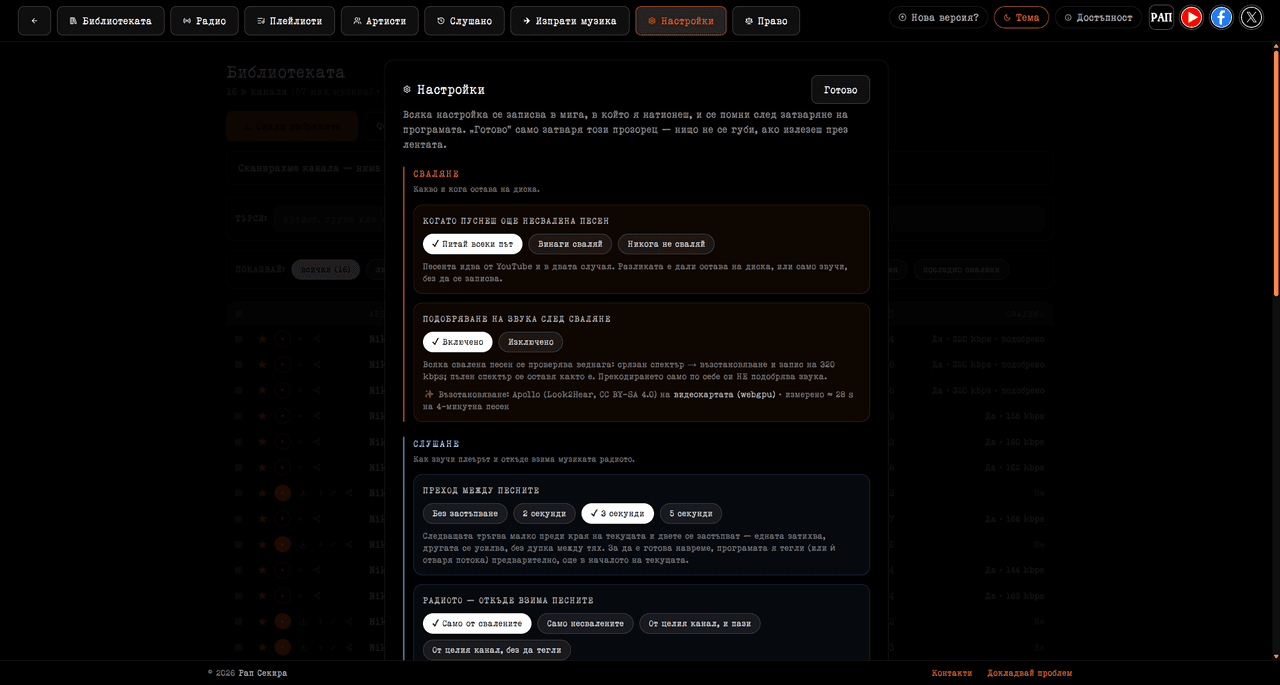This screenshot has width=1280, height=685.
Task: Select От целия канал, и пази
Action: point(700,623)
